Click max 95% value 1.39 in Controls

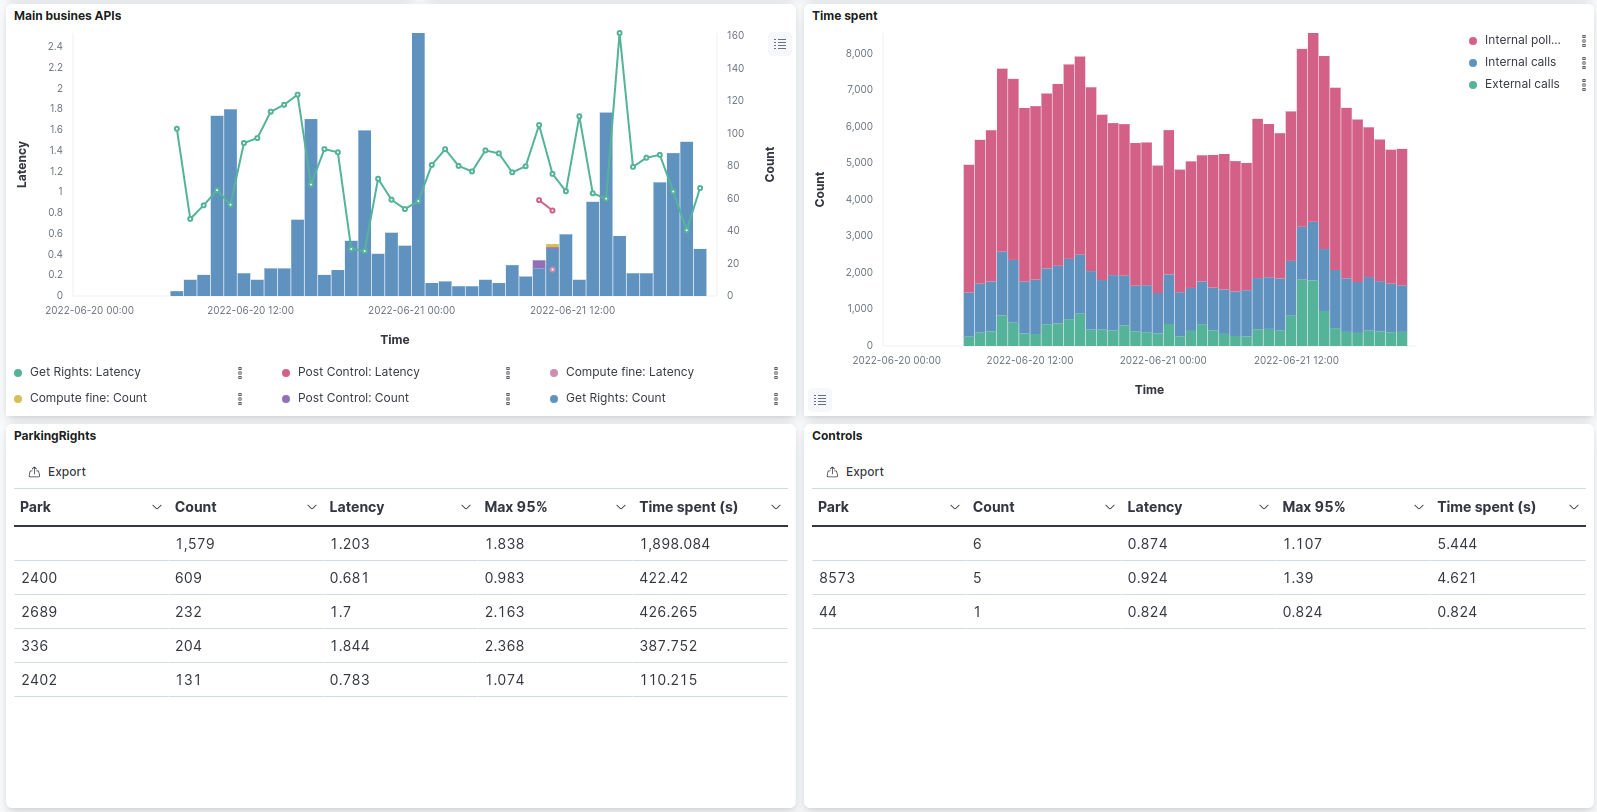[x=1298, y=578]
